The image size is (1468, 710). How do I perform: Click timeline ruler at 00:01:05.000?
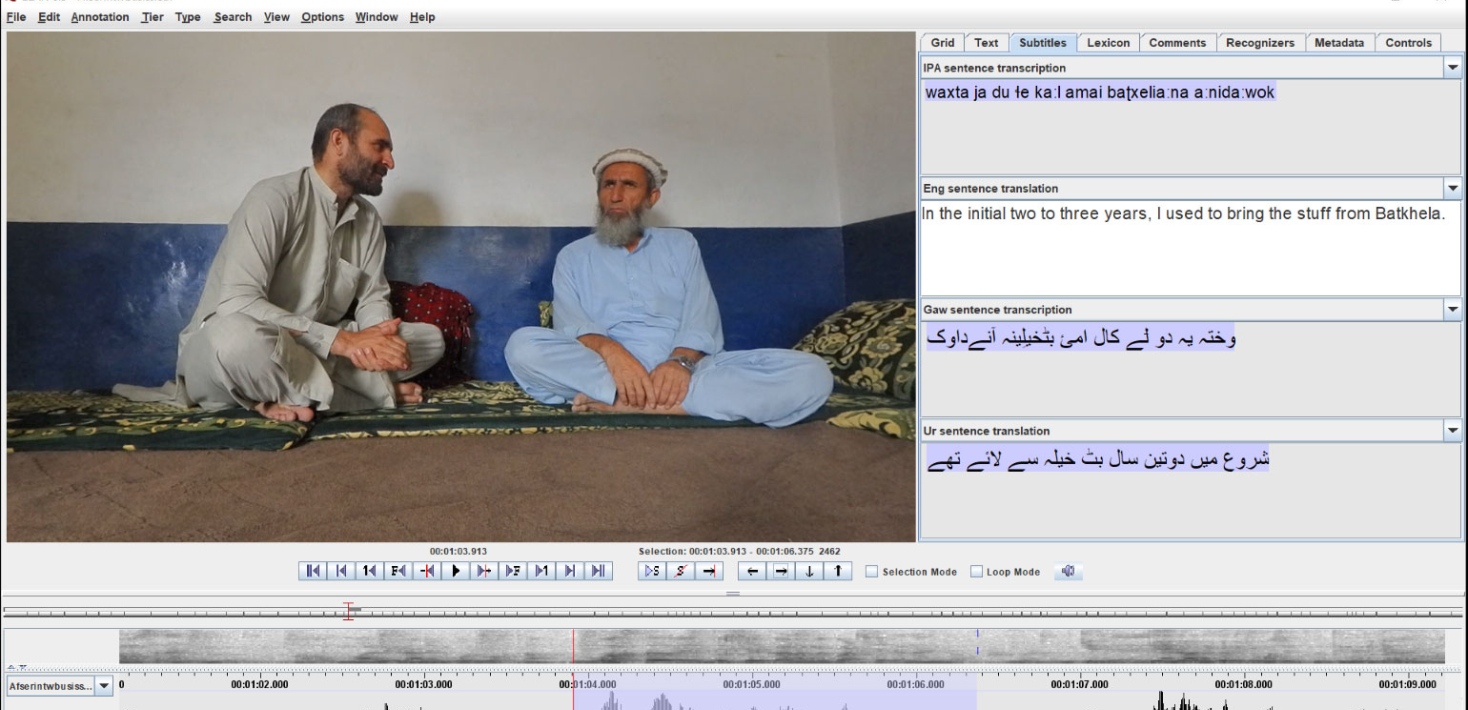coord(750,685)
